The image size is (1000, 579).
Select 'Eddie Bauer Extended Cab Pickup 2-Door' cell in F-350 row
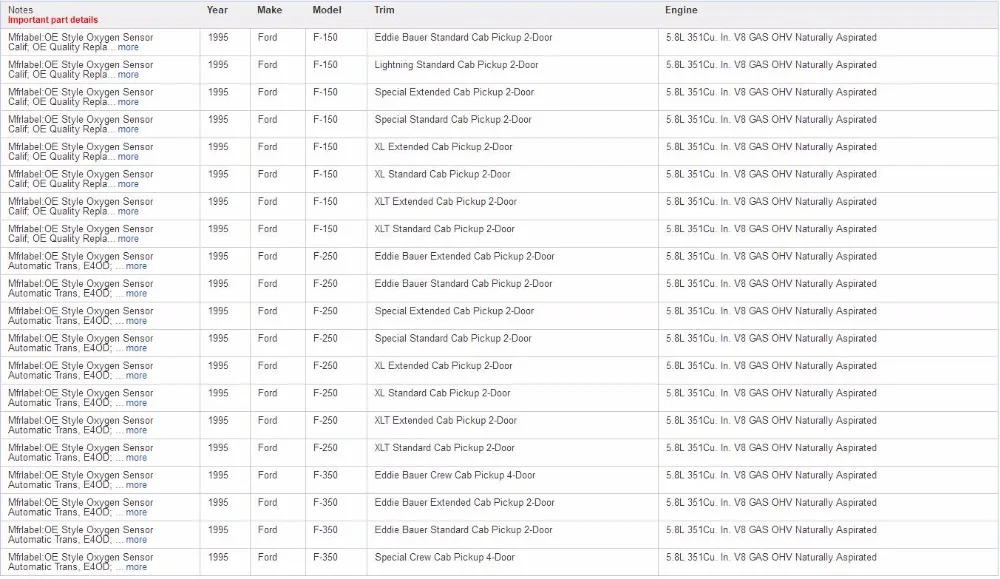click(464, 503)
